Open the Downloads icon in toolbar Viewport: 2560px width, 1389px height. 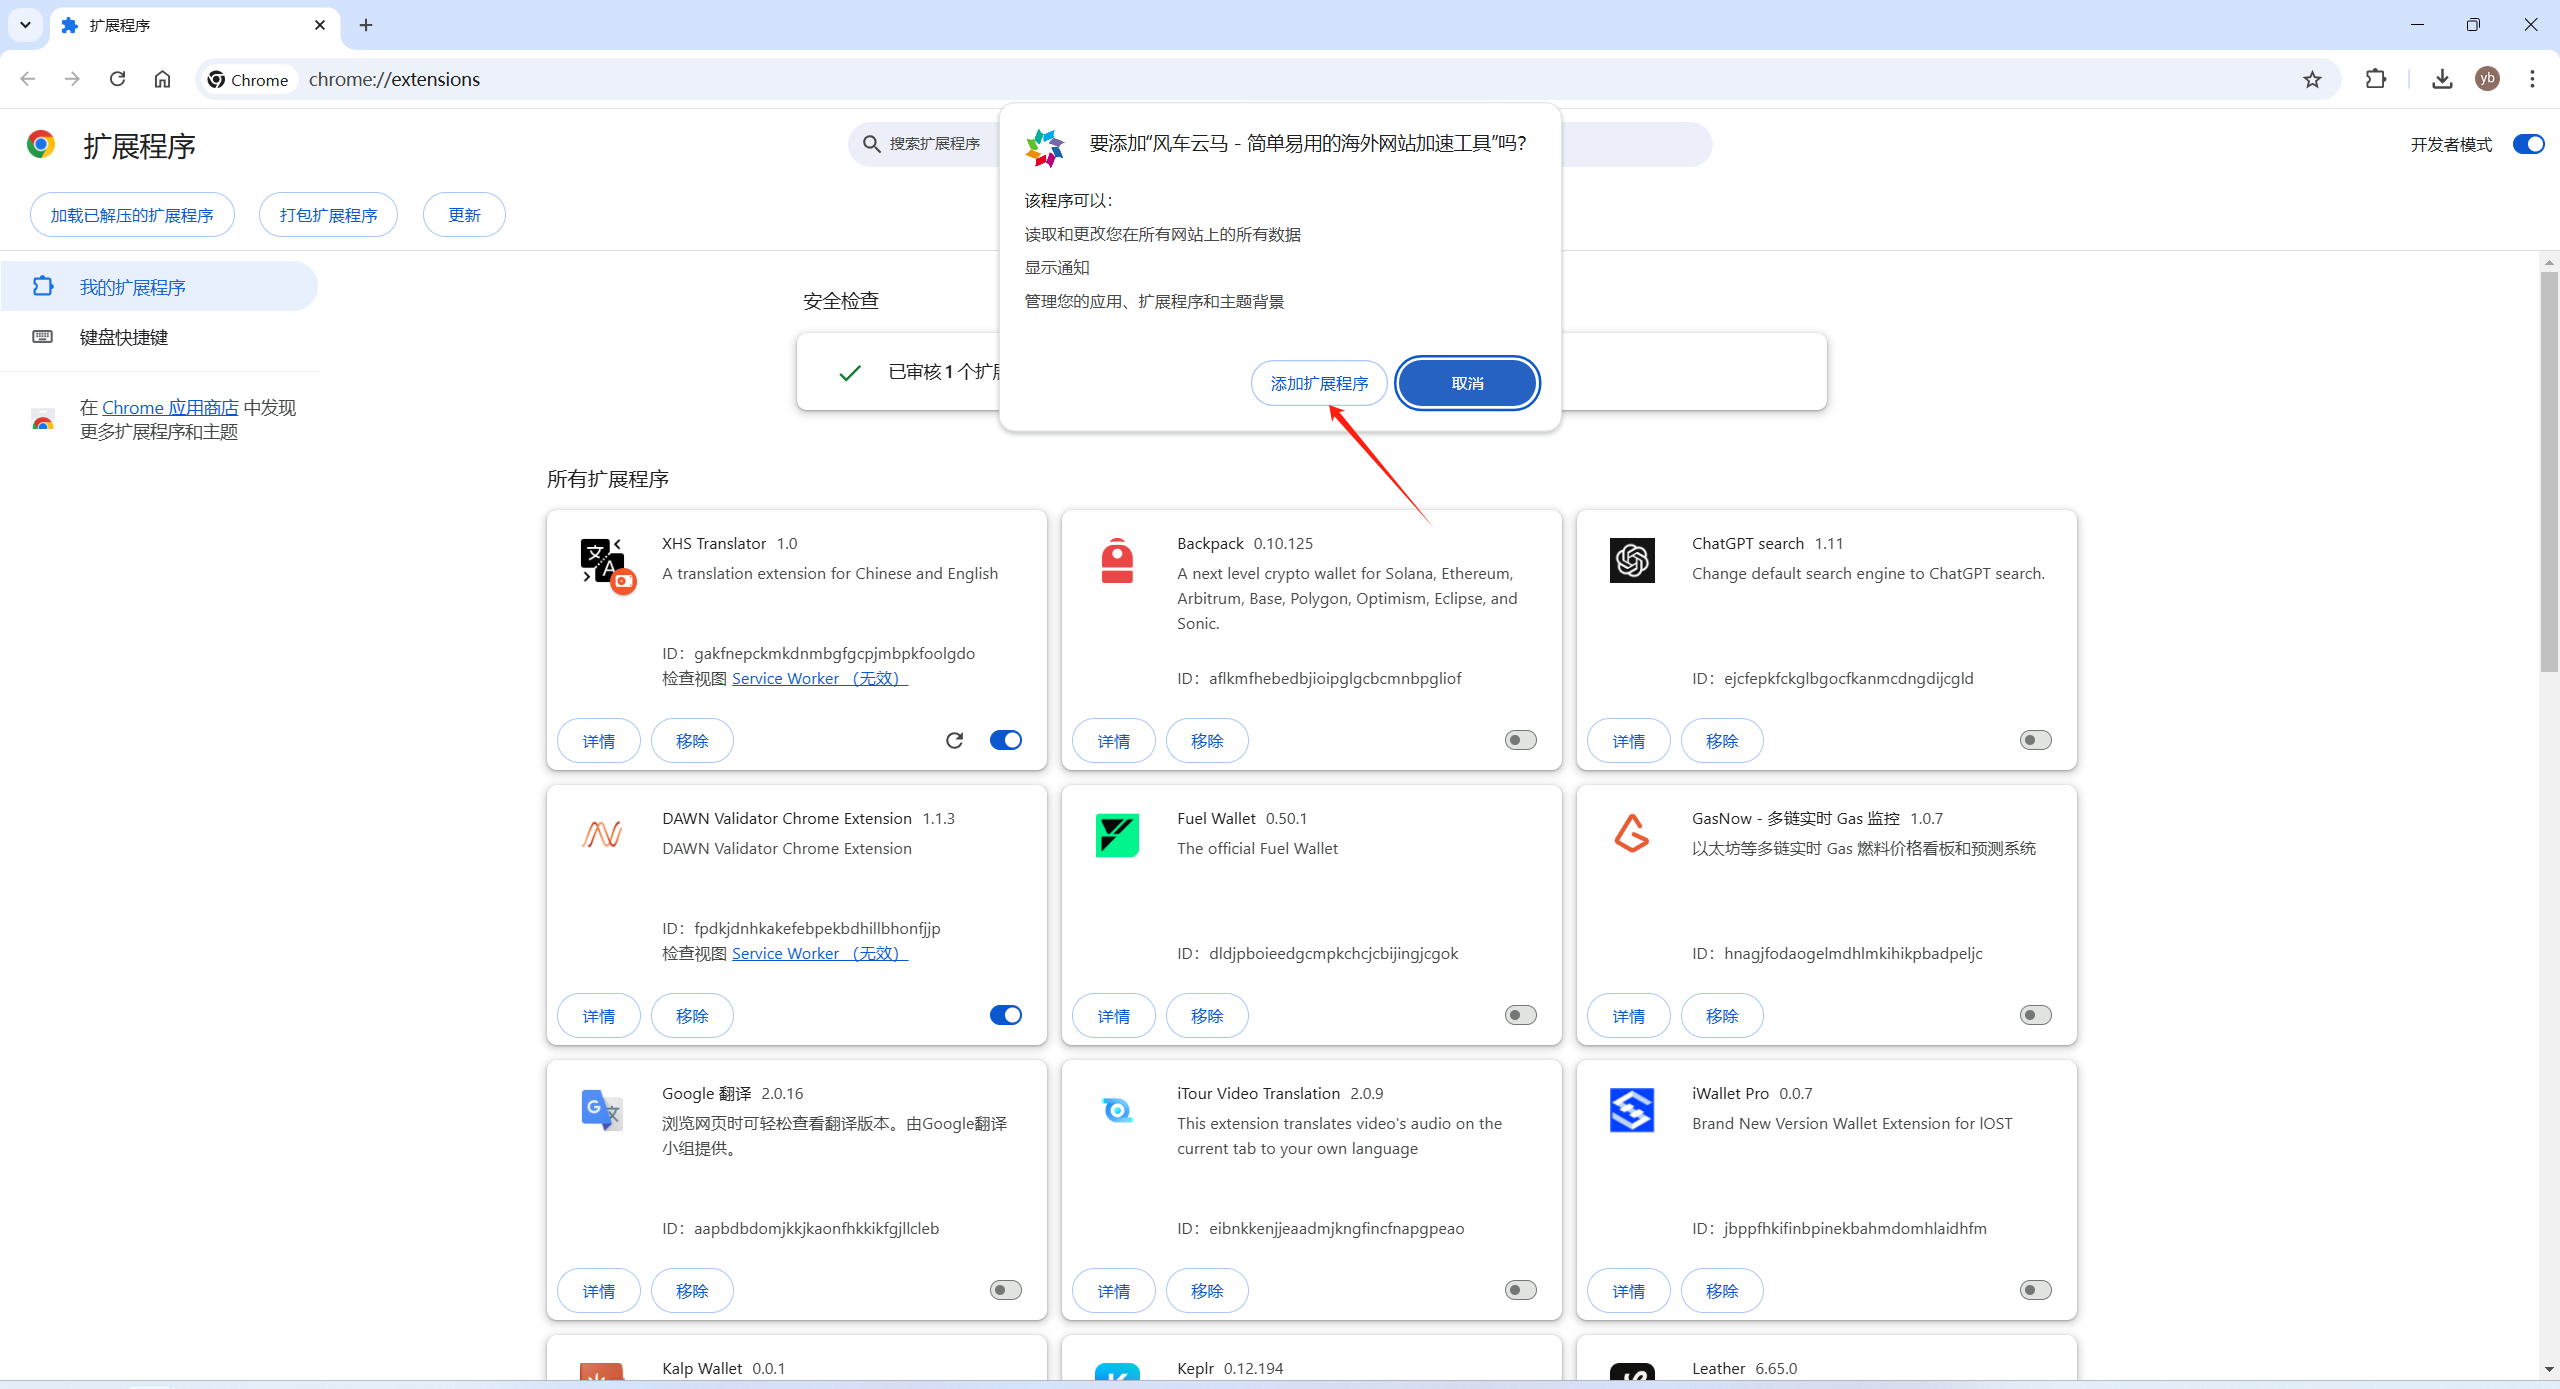2442,79
